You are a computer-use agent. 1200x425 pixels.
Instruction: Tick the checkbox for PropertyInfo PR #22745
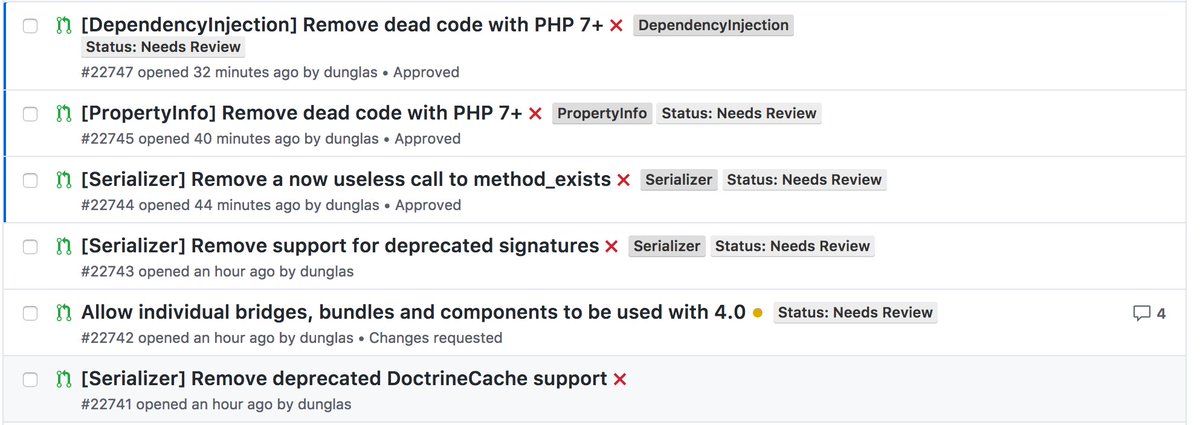(x=31, y=114)
